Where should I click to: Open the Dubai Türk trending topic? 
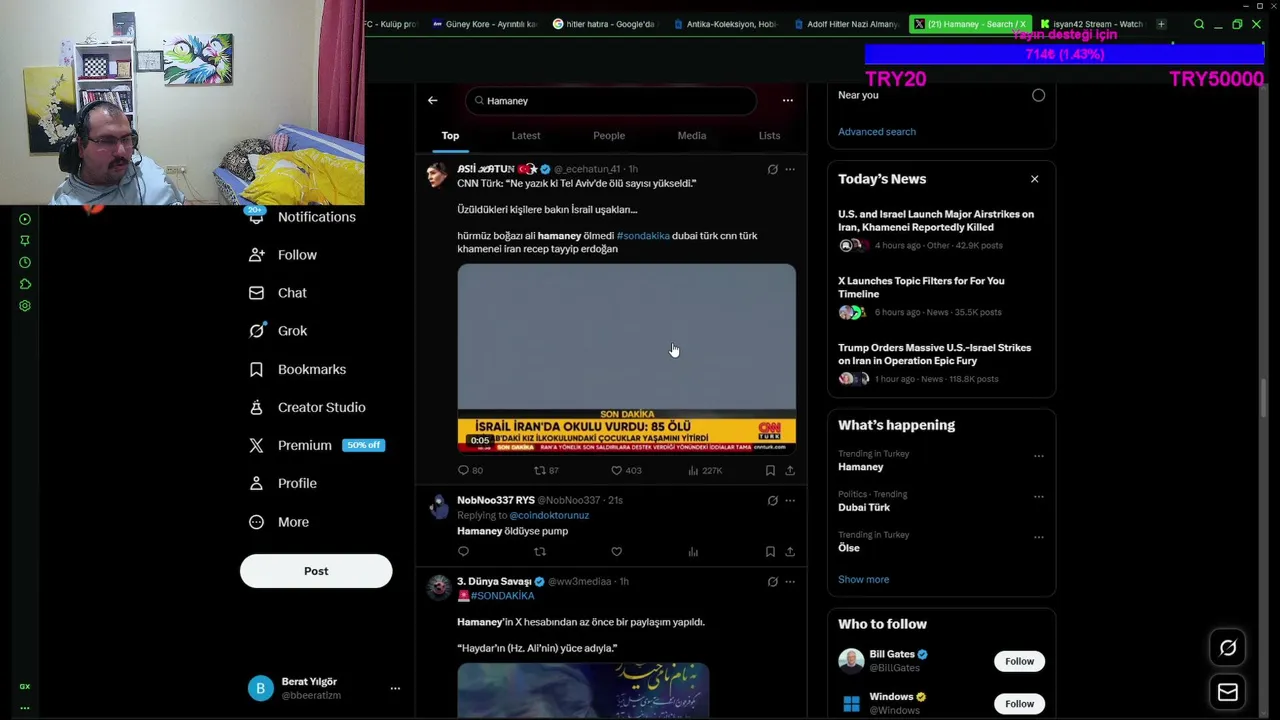pos(864,507)
